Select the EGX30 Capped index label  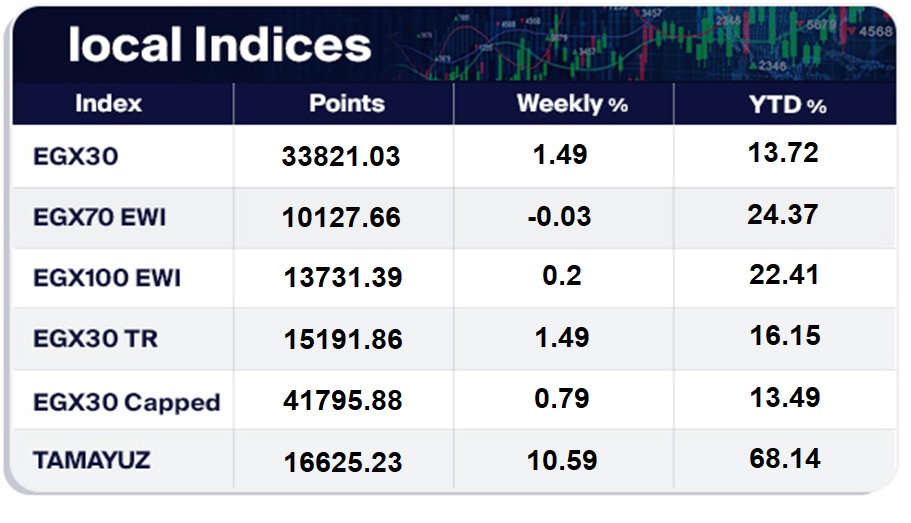(127, 401)
